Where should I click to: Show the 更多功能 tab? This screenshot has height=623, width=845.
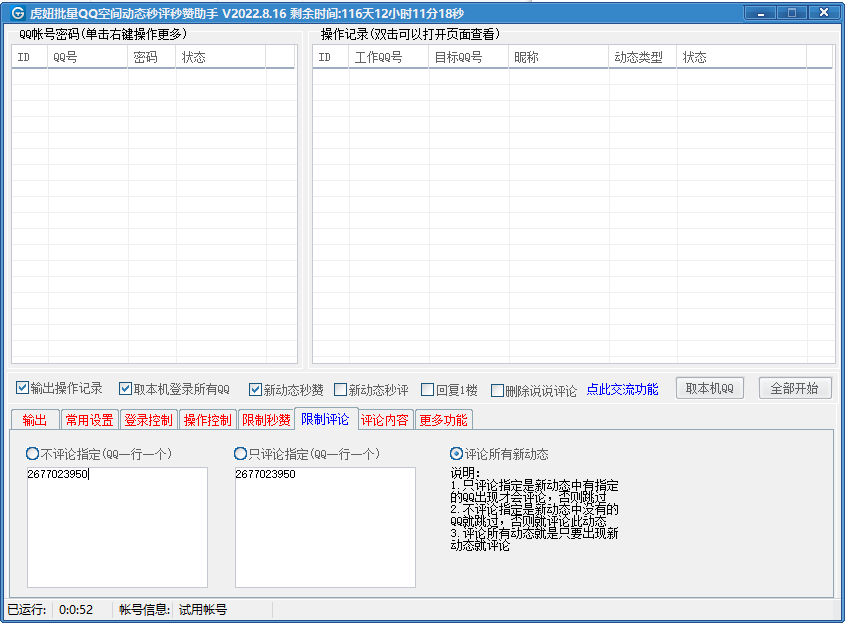[444, 420]
